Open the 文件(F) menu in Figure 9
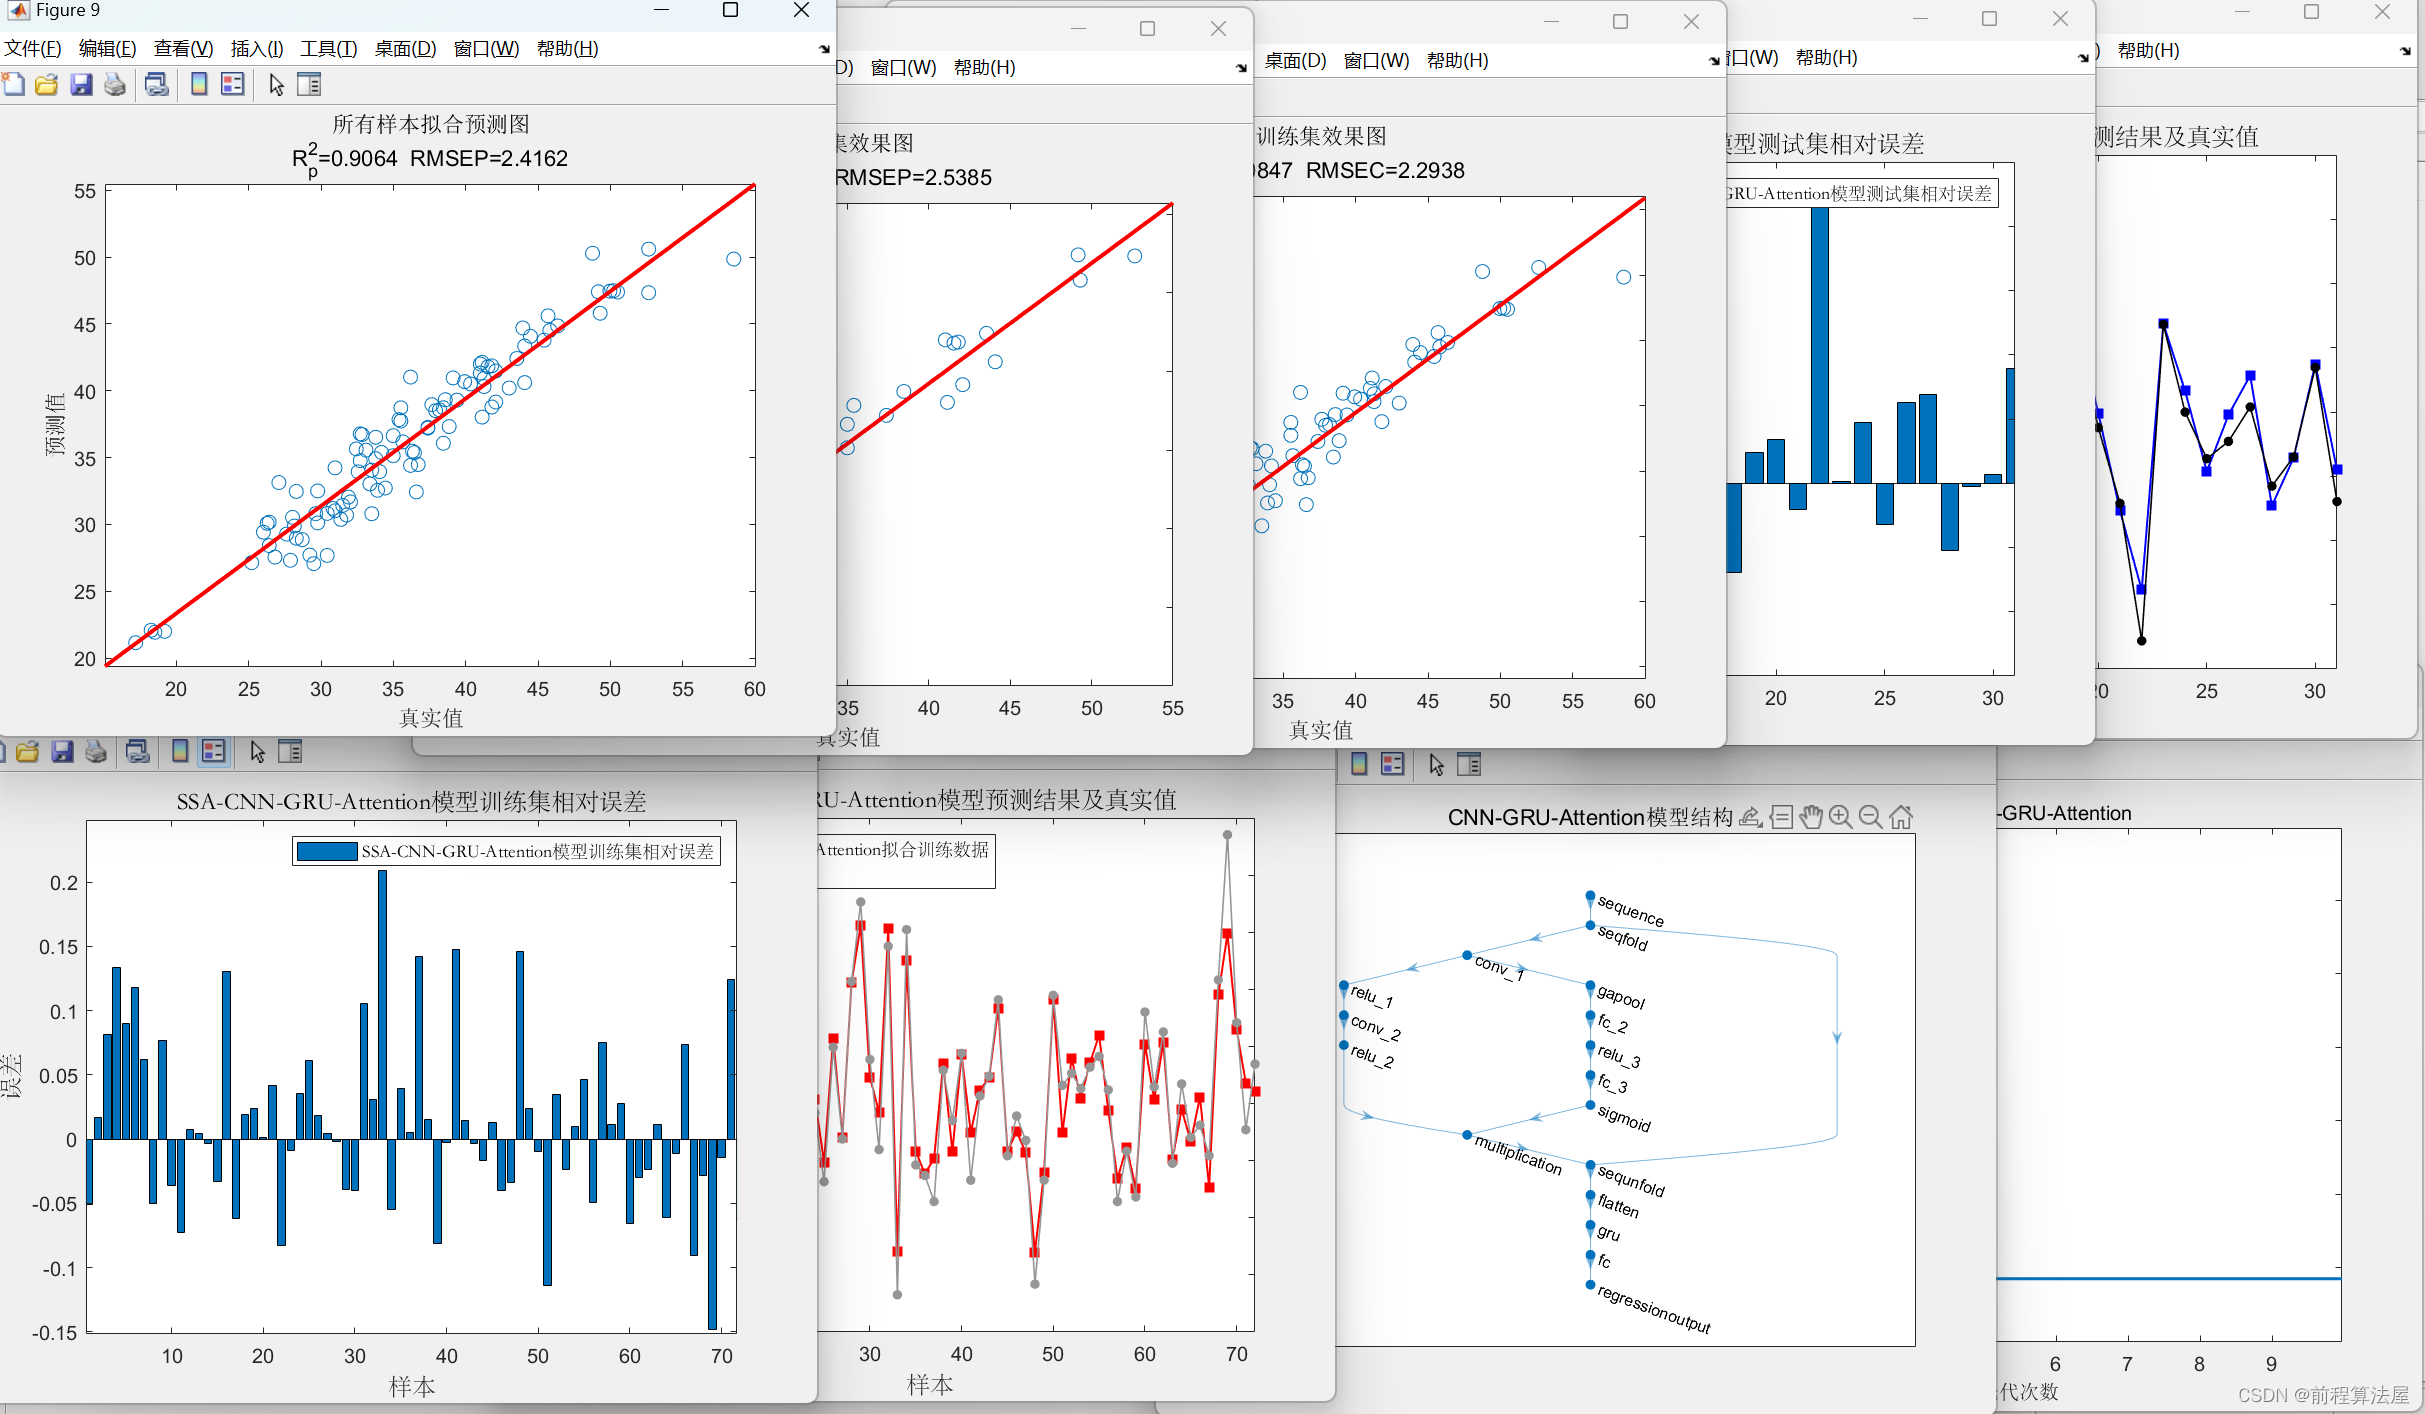Viewport: 2425px width, 1414px height. coord(32,49)
